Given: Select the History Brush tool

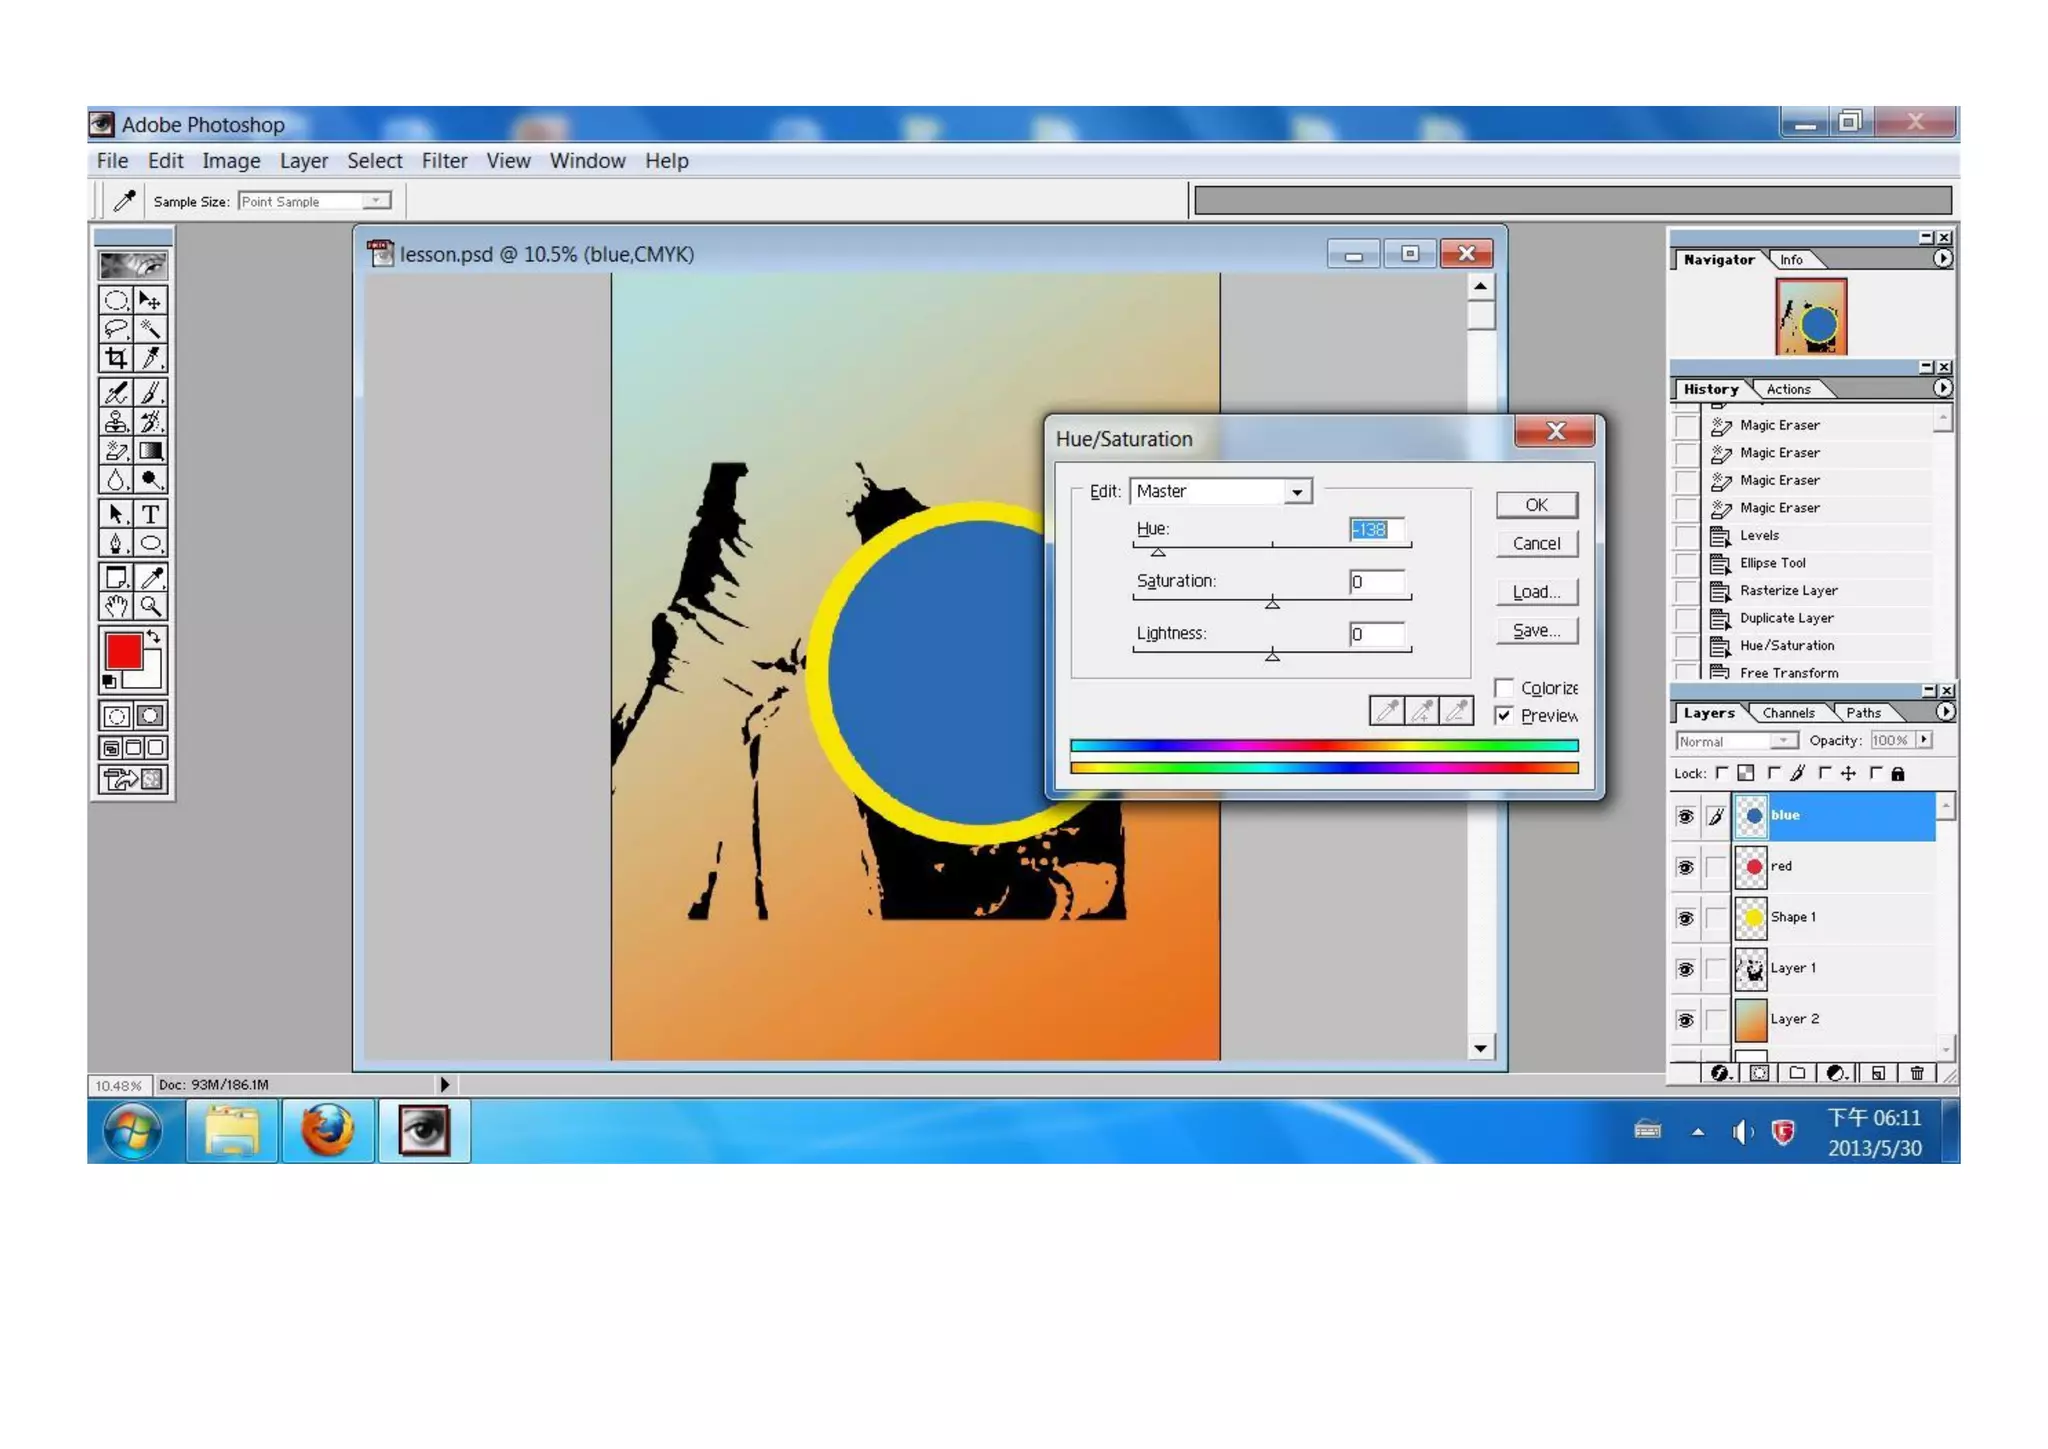Looking at the screenshot, I should tap(150, 422).
